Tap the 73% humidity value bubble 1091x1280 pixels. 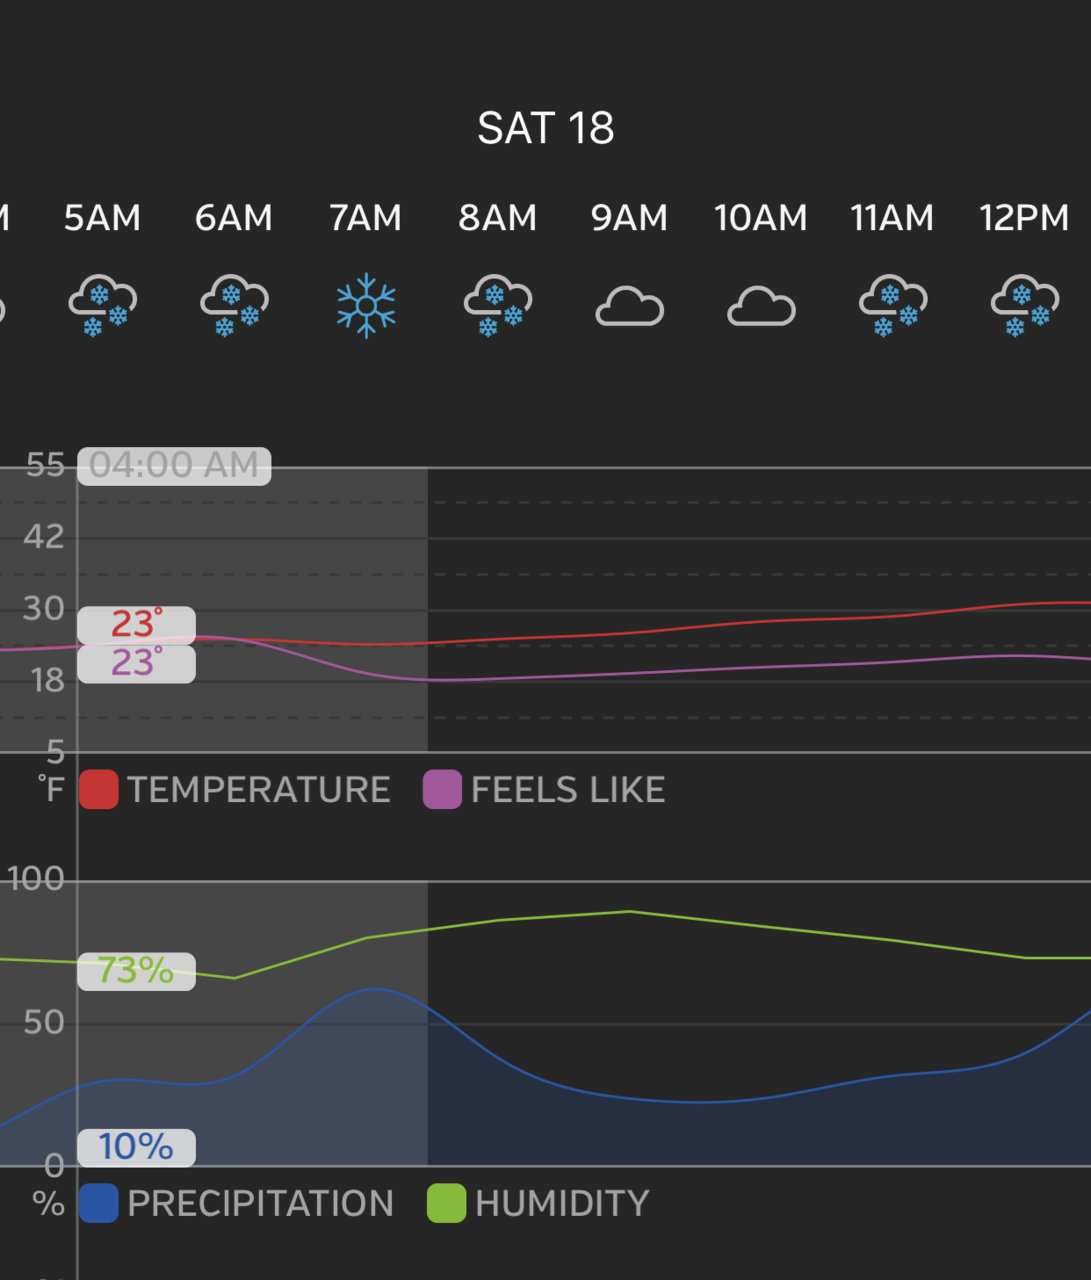[136, 971]
